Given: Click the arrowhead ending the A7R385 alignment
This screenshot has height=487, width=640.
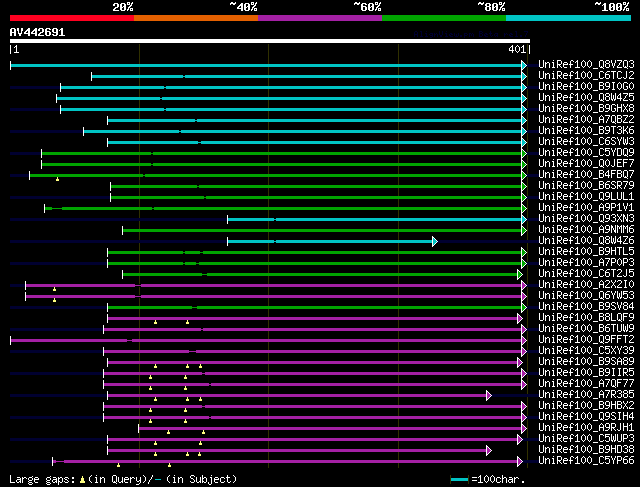Looking at the screenshot, I should pyautogui.click(x=489, y=396).
